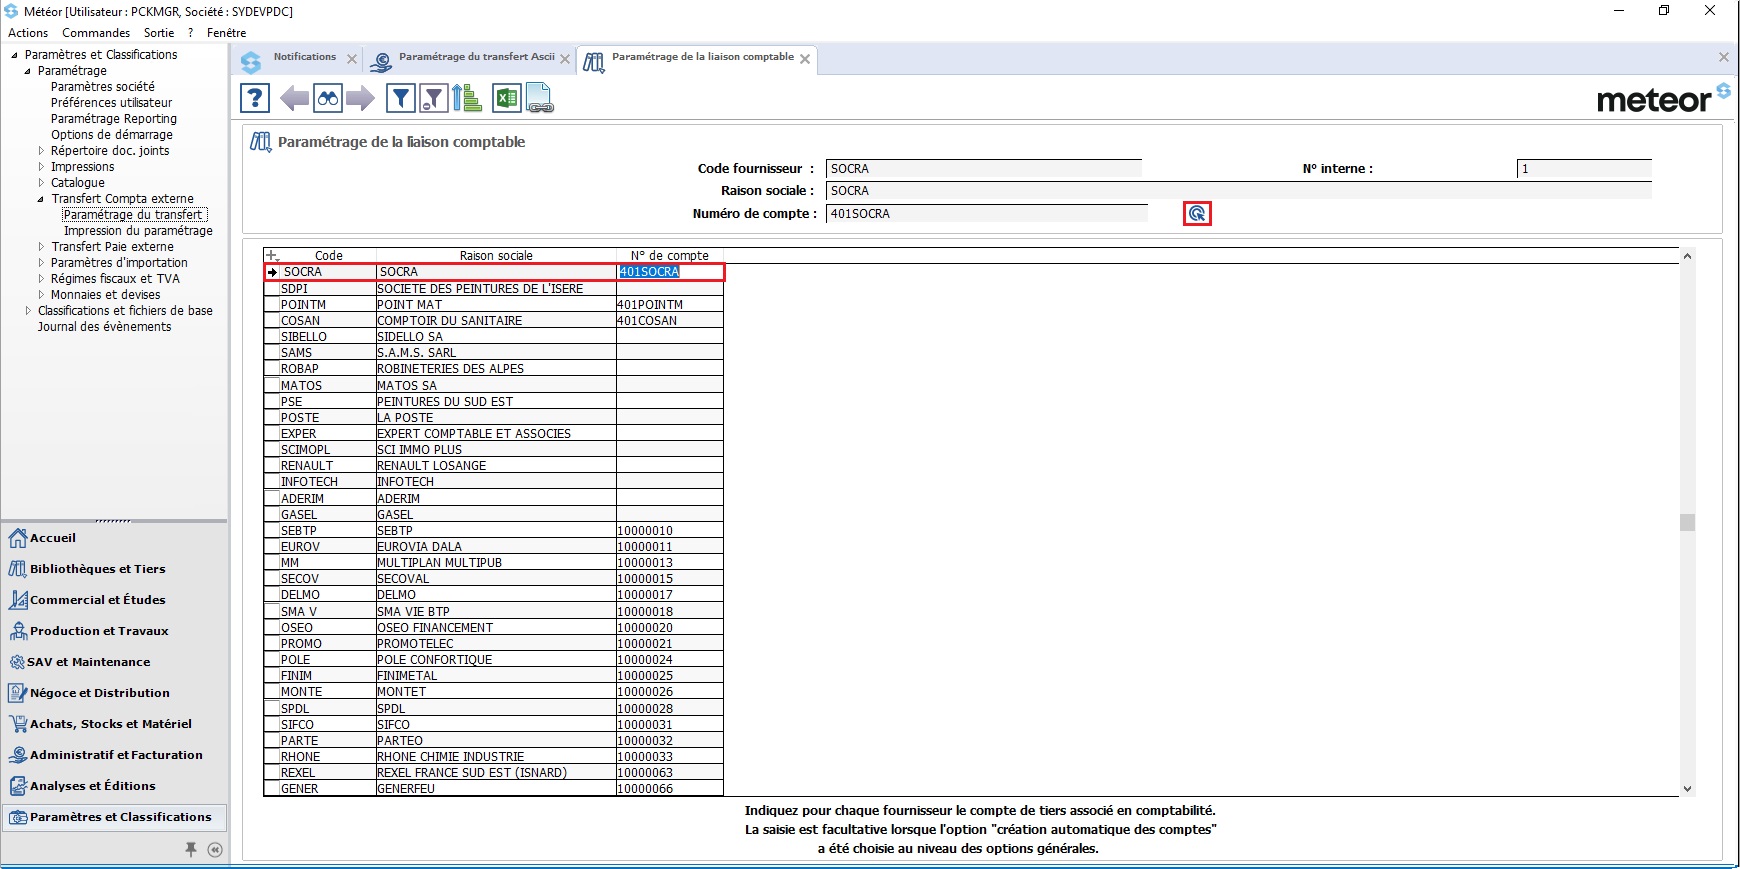Collapse the Paramétrage tree node
This screenshot has height=869, width=1740.
tap(27, 71)
